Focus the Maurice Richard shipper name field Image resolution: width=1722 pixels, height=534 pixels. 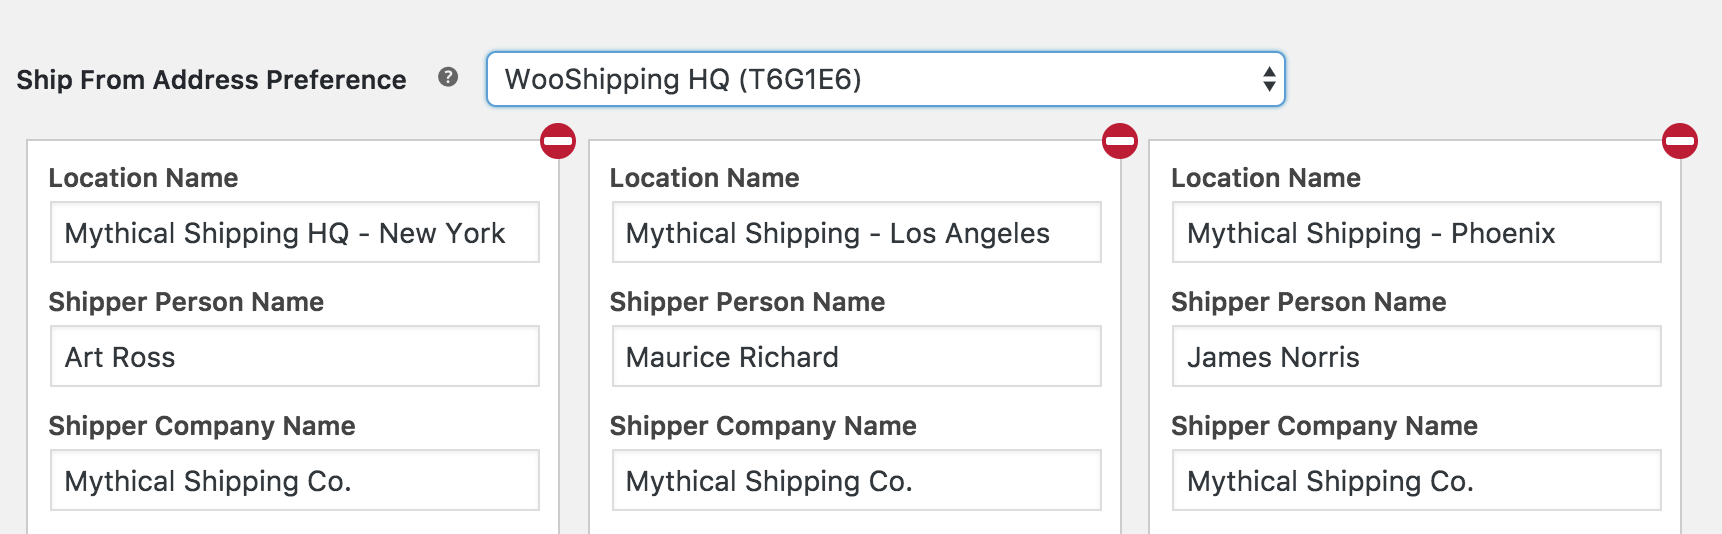point(856,357)
